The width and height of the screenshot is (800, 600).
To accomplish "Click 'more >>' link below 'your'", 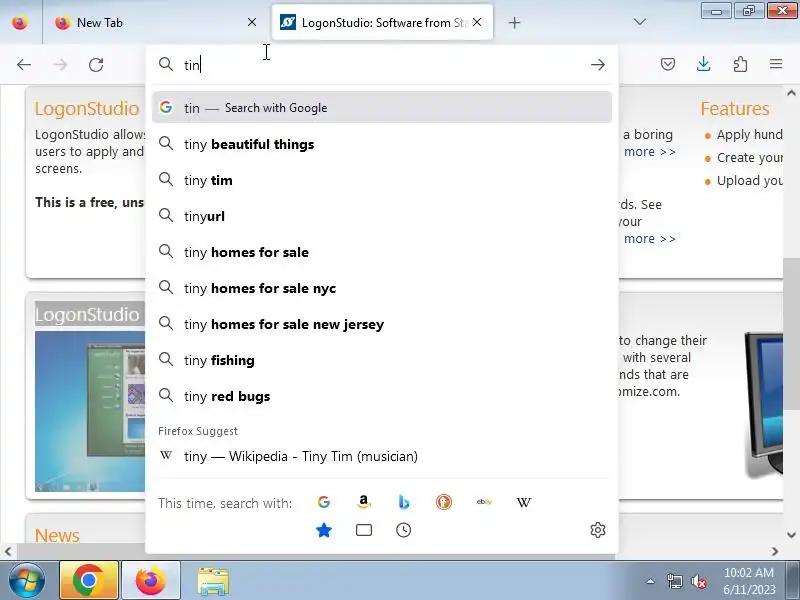I will pos(649,238).
